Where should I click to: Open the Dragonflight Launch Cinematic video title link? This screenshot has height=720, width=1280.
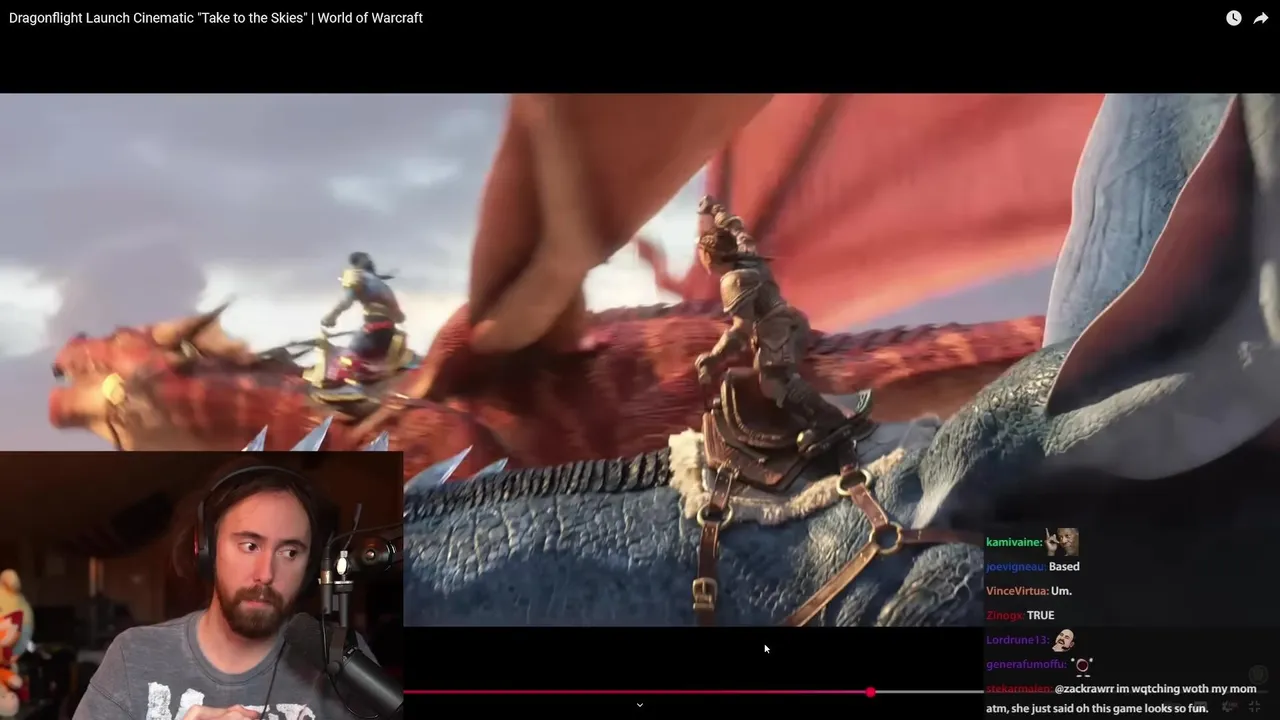click(216, 18)
